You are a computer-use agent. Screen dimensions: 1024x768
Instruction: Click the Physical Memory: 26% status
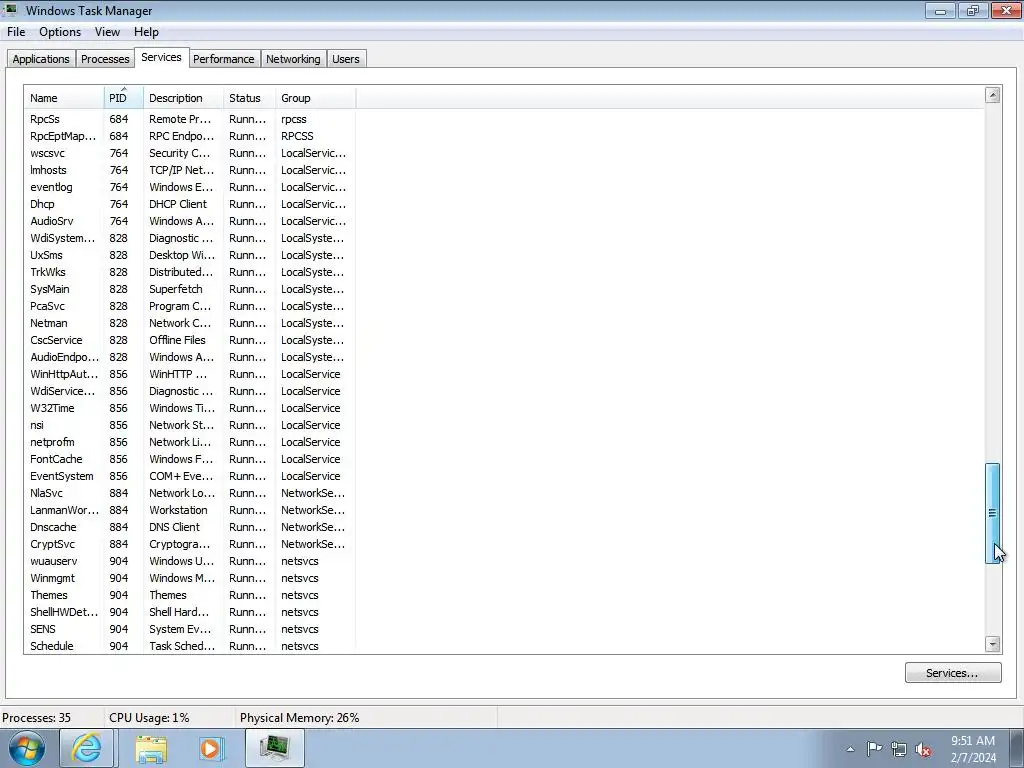[x=300, y=718]
